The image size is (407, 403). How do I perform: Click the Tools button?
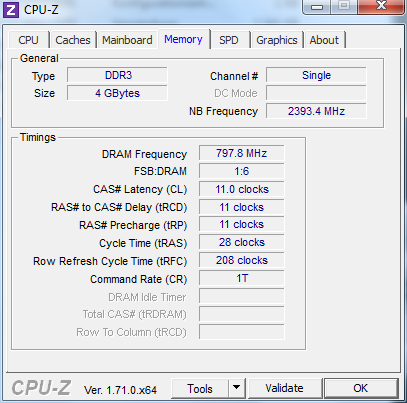pyautogui.click(x=200, y=388)
